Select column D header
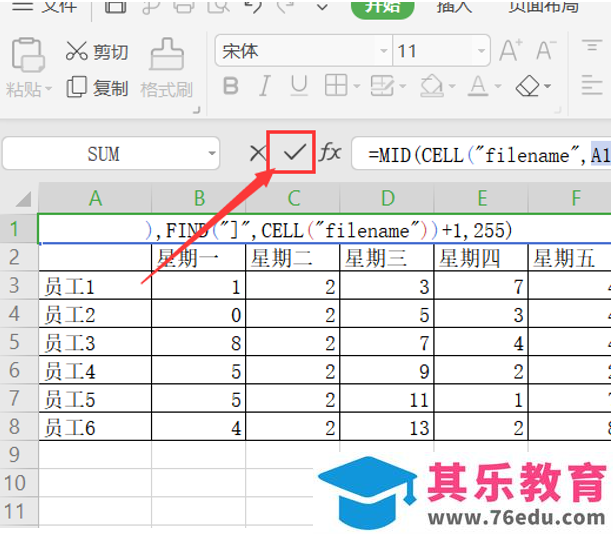 pyautogui.click(x=387, y=198)
